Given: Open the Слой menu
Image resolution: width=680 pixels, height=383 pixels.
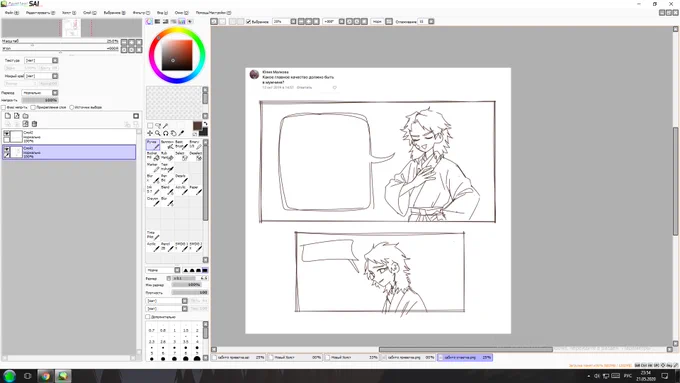Looking at the screenshot, I should coord(90,13).
